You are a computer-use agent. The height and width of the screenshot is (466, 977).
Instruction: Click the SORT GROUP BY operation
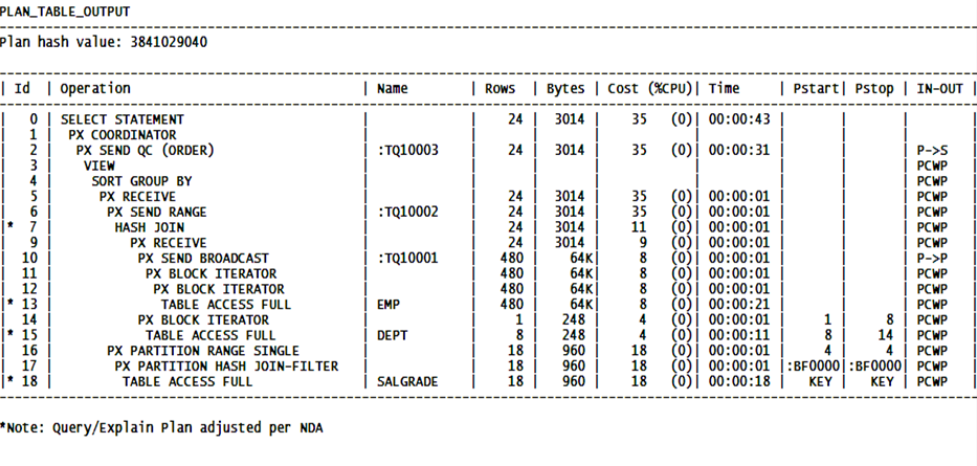click(141, 181)
